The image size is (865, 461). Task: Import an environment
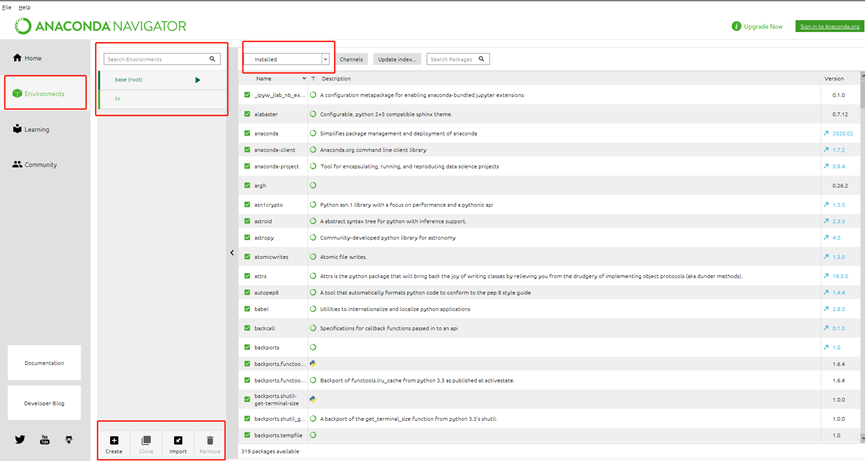[178, 444]
